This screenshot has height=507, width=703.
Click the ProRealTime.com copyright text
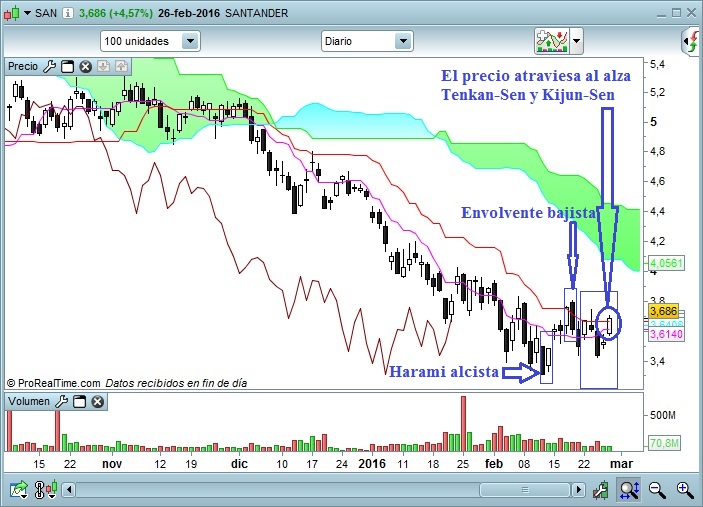53,383
